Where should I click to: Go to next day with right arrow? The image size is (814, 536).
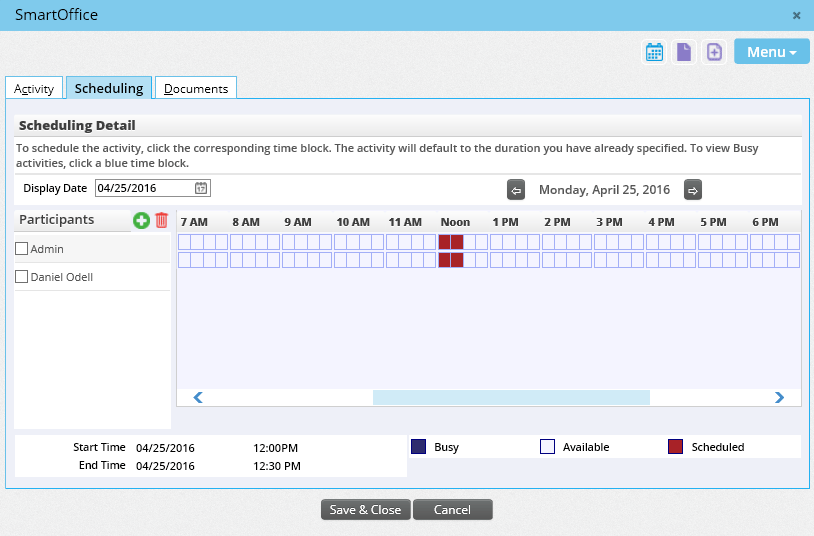[692, 190]
